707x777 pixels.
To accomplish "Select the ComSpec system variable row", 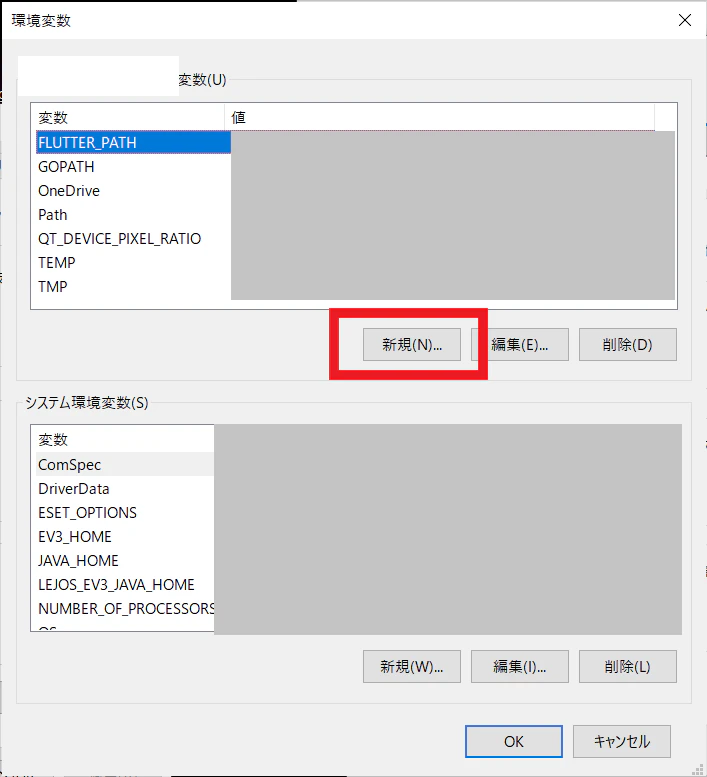I will click(125, 465).
